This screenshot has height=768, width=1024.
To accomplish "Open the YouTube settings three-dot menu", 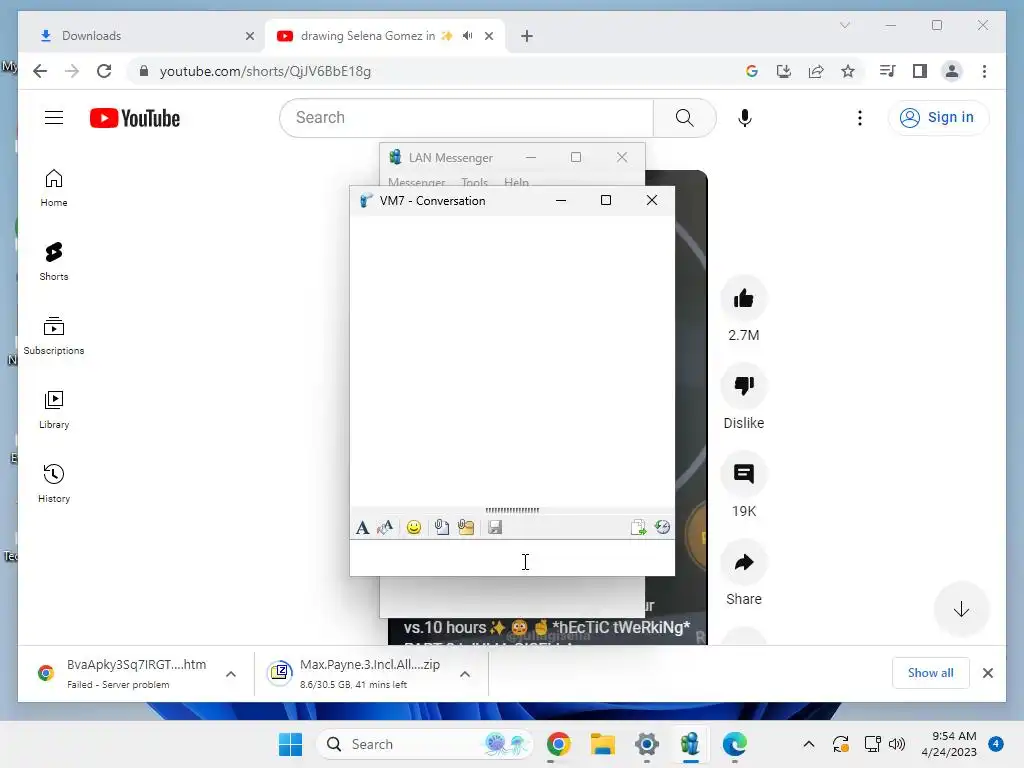I will (859, 118).
